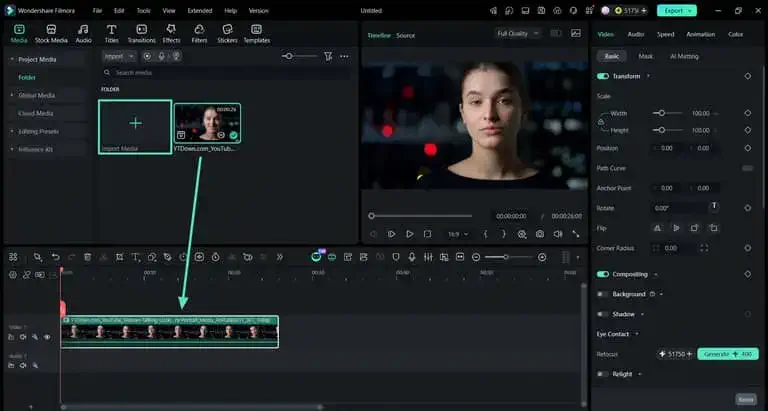Screen dimensions: 768x411
Task: Click the preview volume speaker icon
Action: (558, 234)
